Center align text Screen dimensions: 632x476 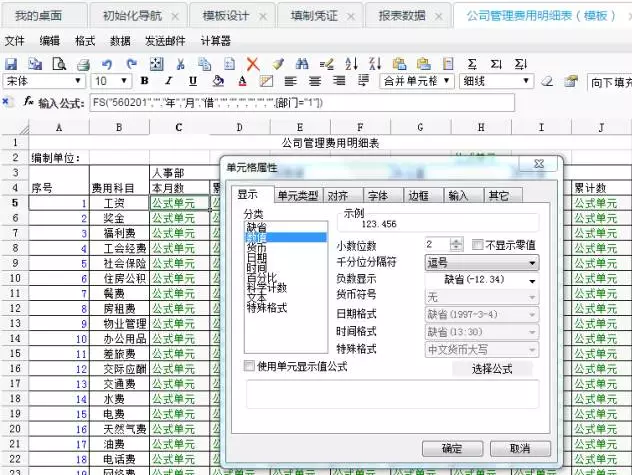tap(315, 81)
